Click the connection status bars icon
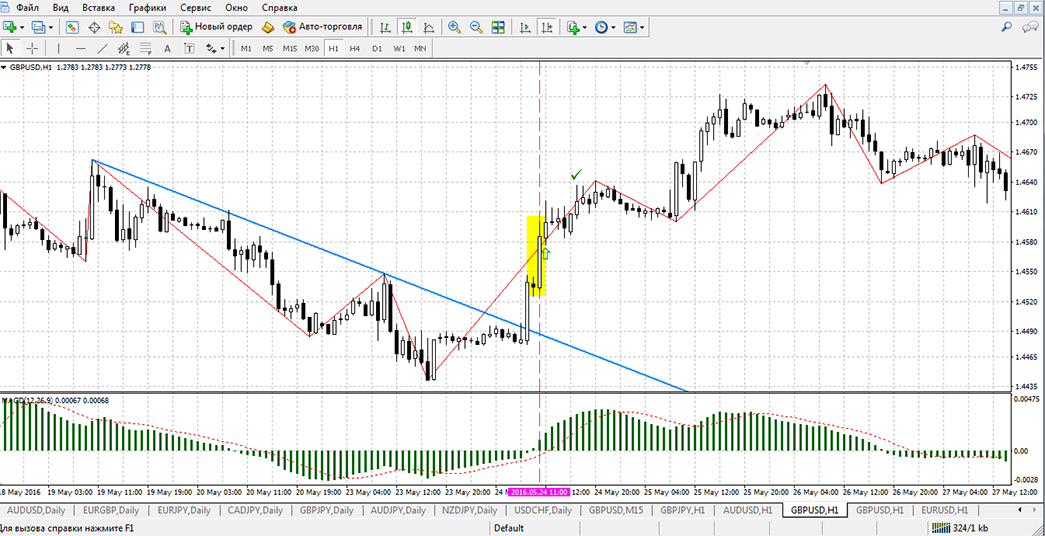This screenshot has height=536, width=1045. (x=942, y=529)
